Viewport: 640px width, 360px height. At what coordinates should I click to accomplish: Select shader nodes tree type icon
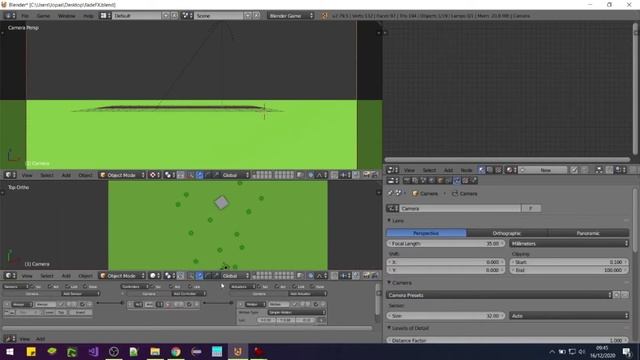click(x=482, y=170)
